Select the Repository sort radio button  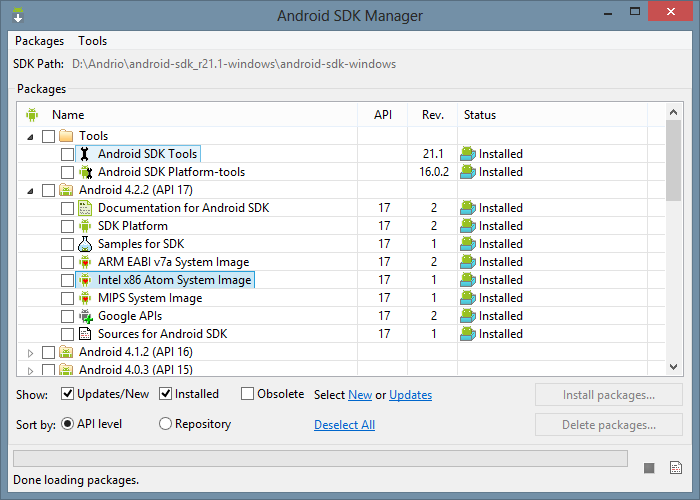(165, 424)
